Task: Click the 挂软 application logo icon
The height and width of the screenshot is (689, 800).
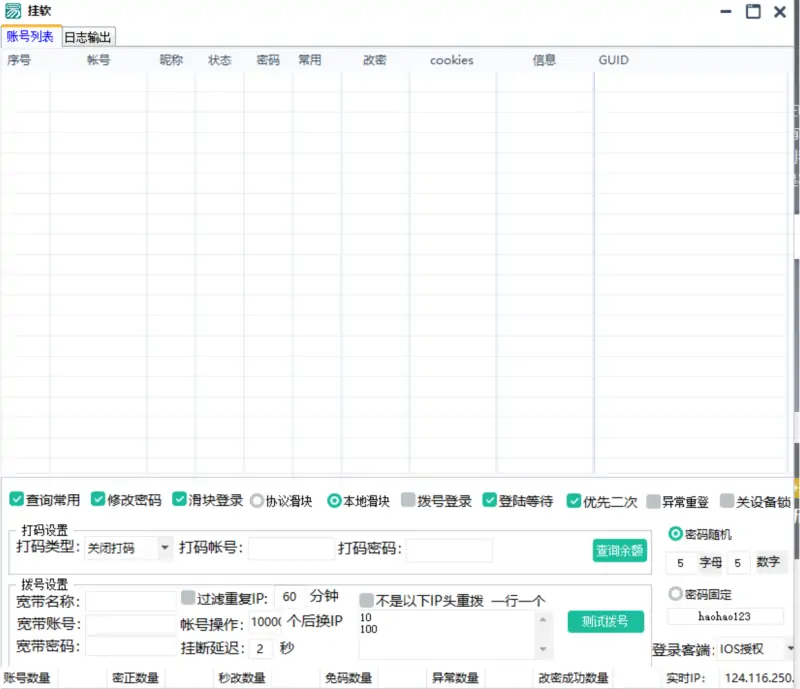Action: [x=14, y=11]
